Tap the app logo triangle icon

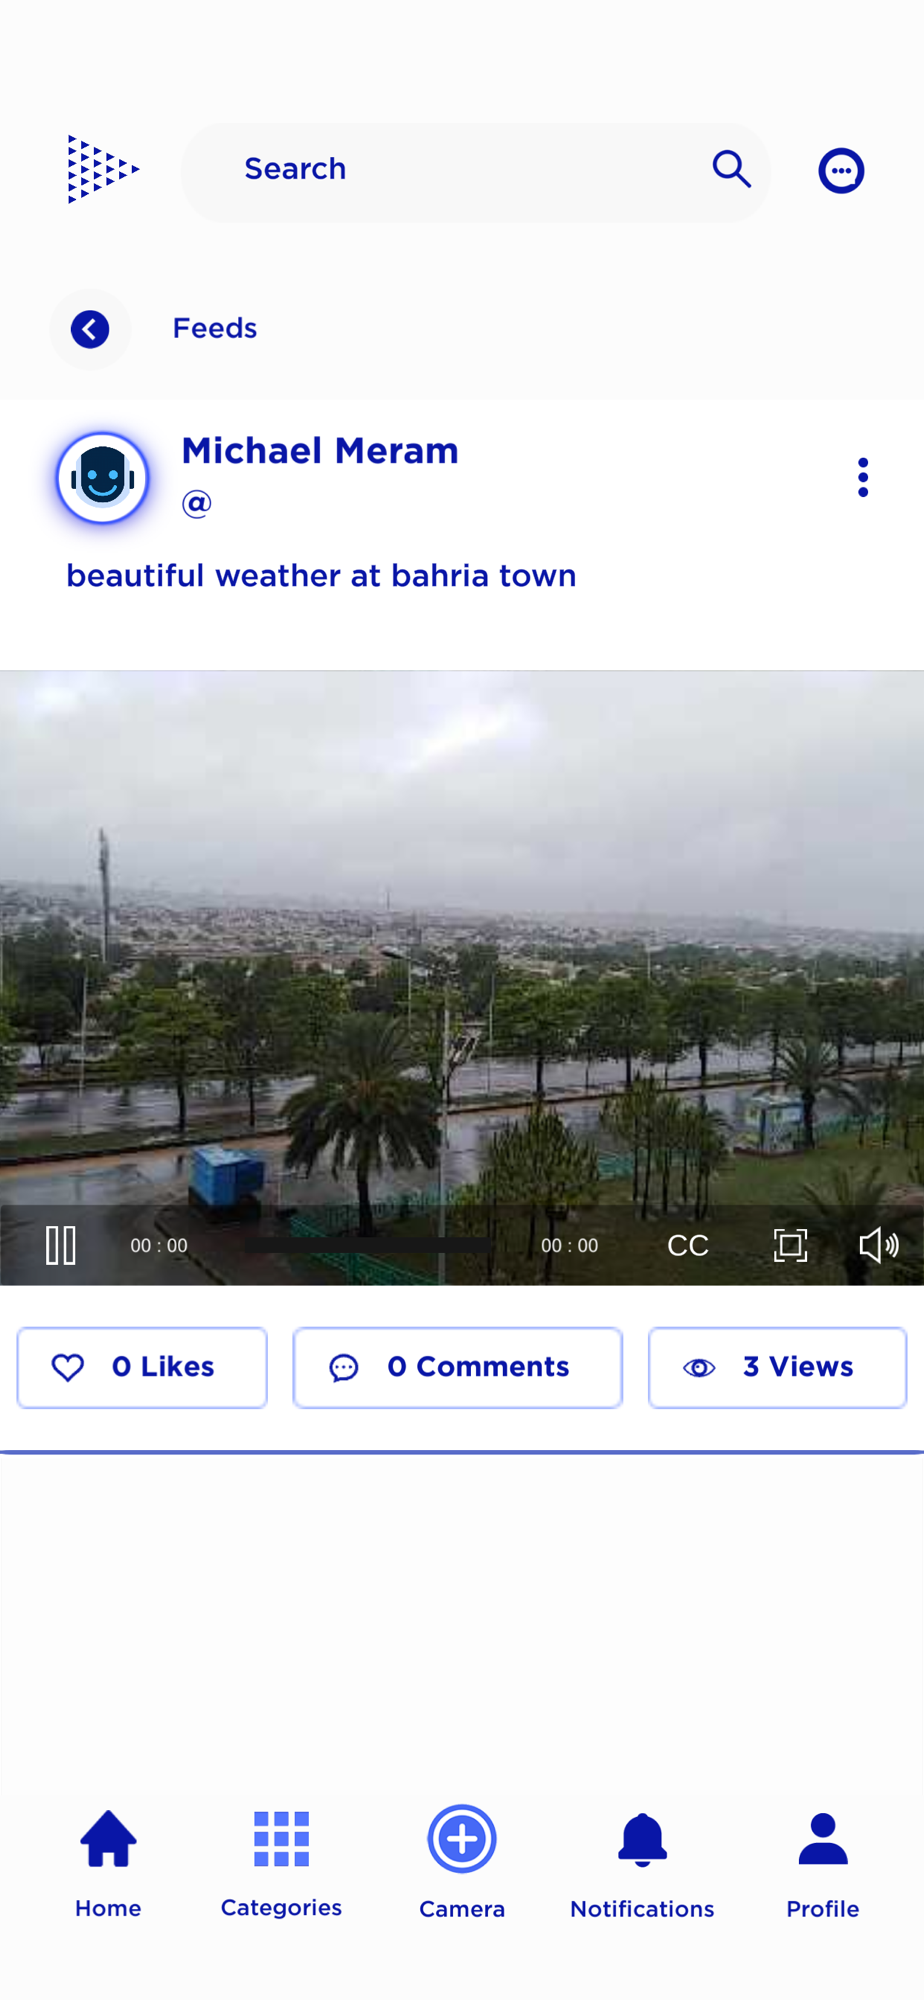[103, 169]
